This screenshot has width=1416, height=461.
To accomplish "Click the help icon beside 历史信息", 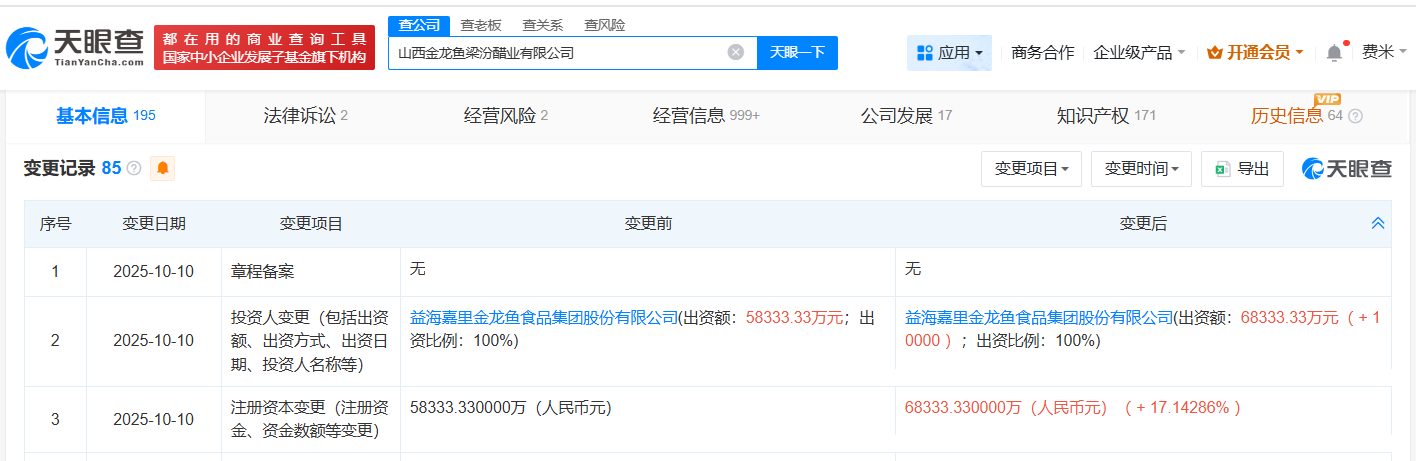I will coord(1355,116).
